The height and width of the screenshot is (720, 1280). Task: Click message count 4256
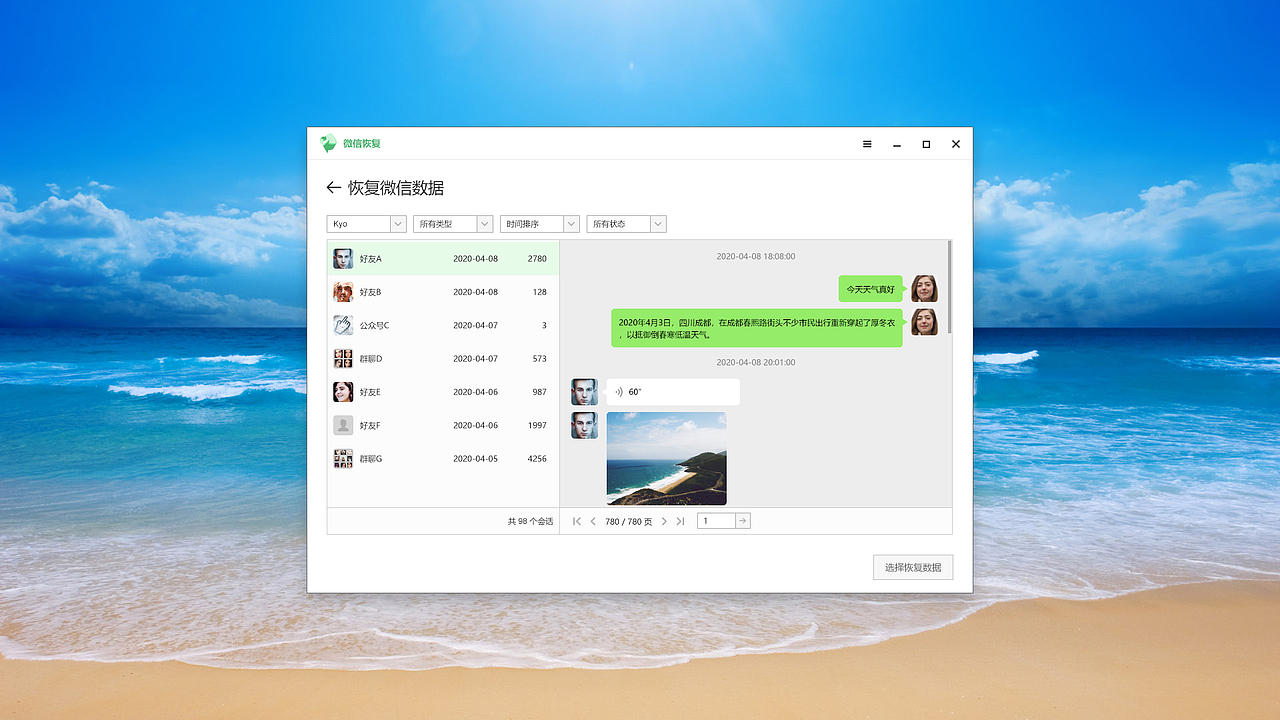click(537, 458)
